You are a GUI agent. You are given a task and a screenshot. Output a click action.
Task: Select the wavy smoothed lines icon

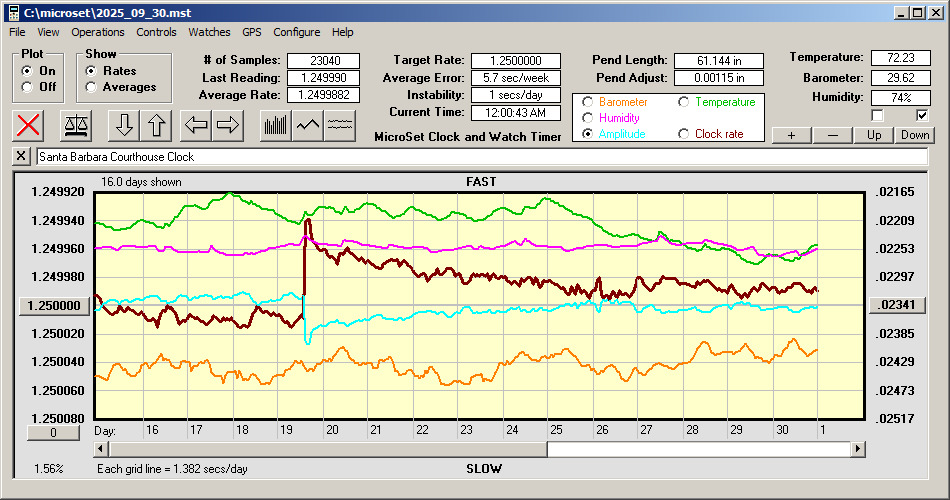(x=341, y=125)
